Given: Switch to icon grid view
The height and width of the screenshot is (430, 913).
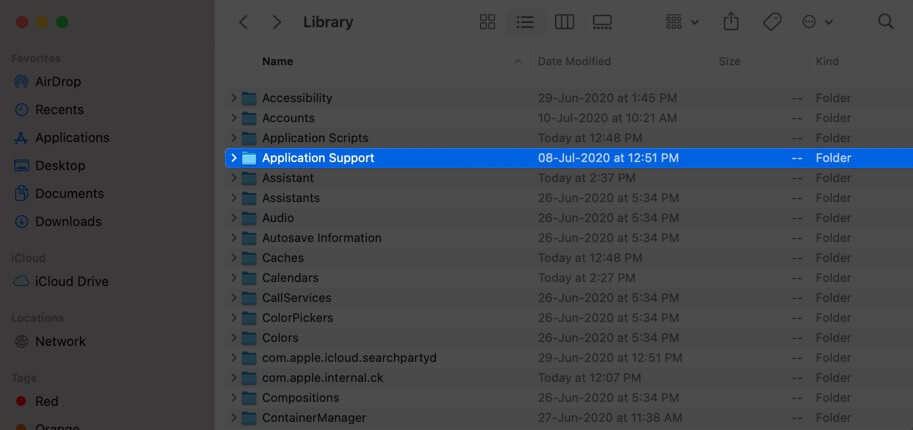Looking at the screenshot, I should tap(487, 22).
